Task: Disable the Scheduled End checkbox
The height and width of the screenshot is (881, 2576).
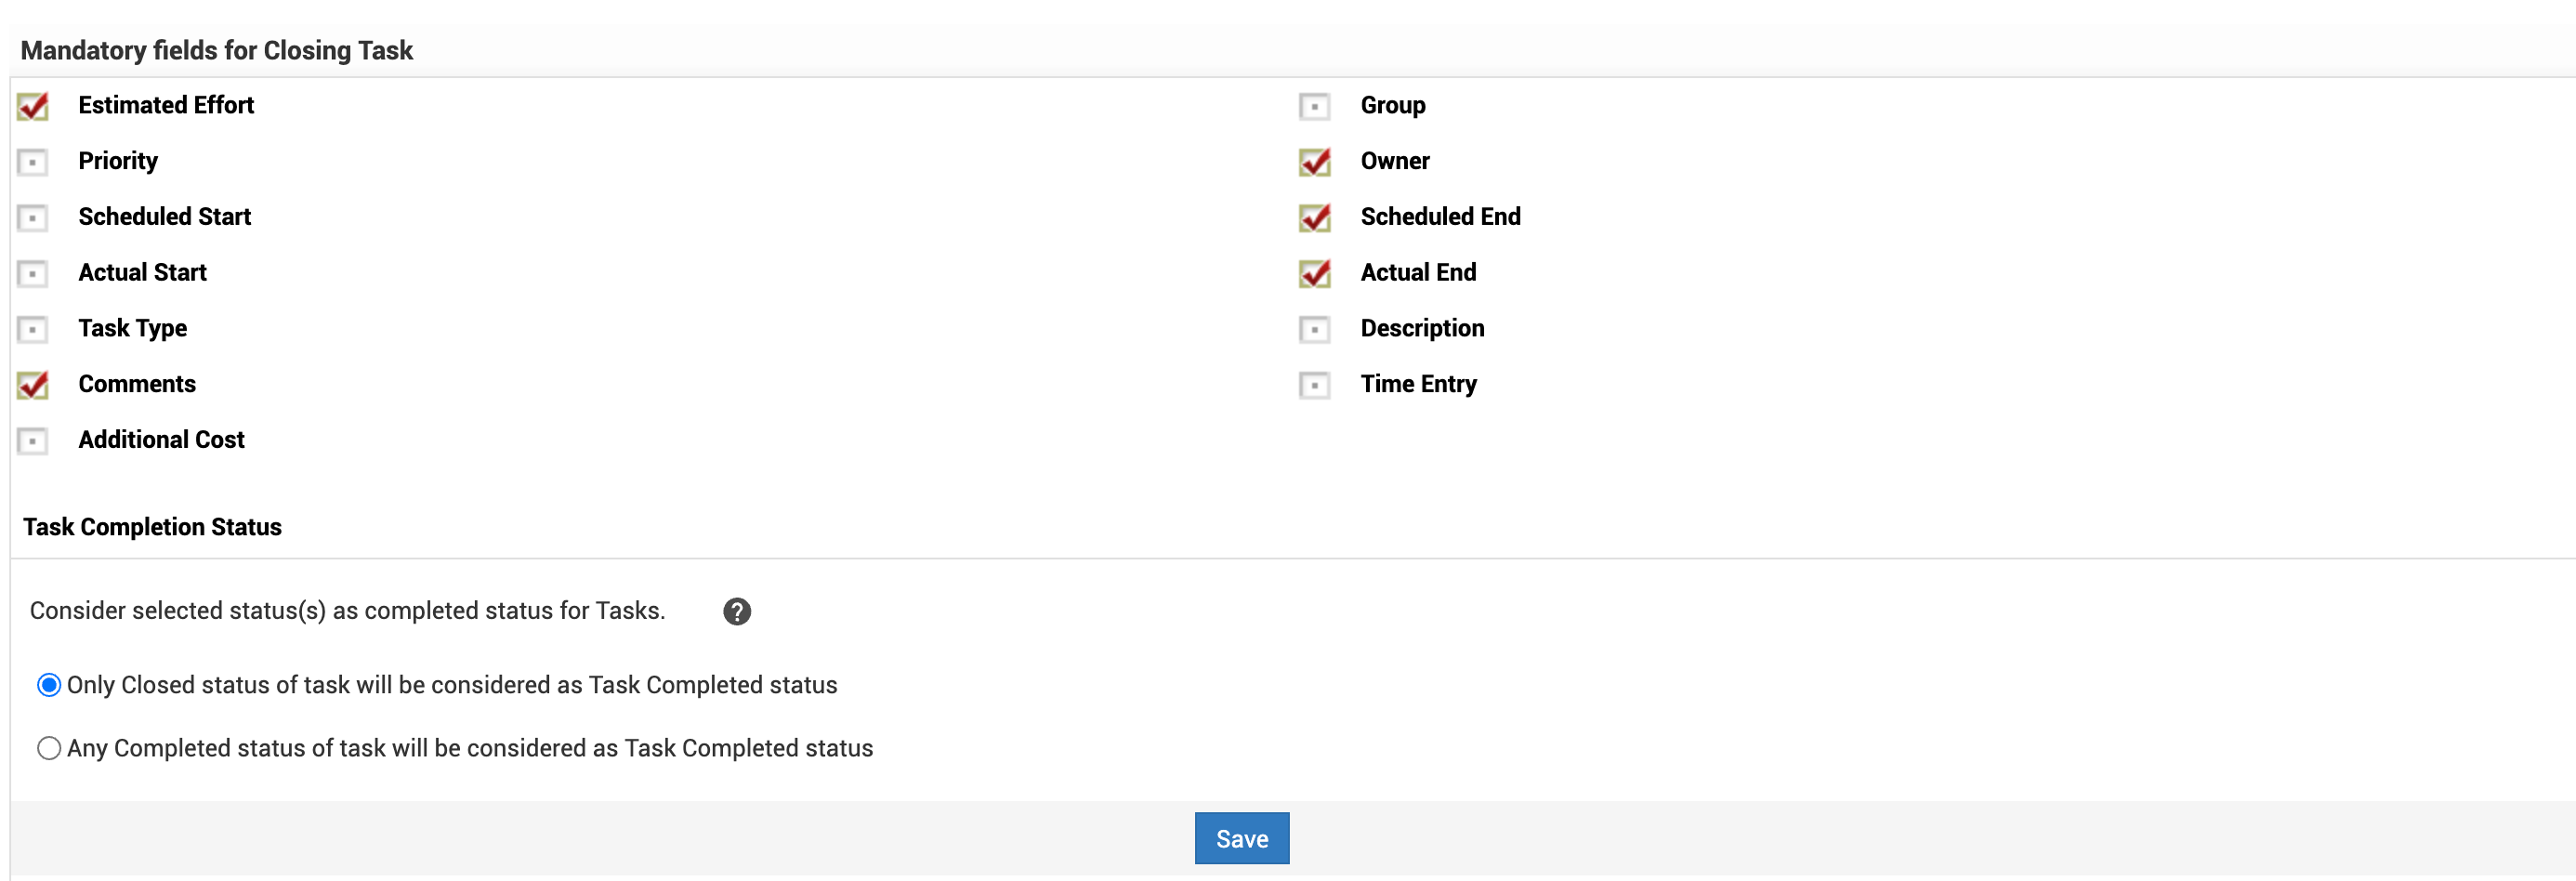Action: (x=1314, y=218)
